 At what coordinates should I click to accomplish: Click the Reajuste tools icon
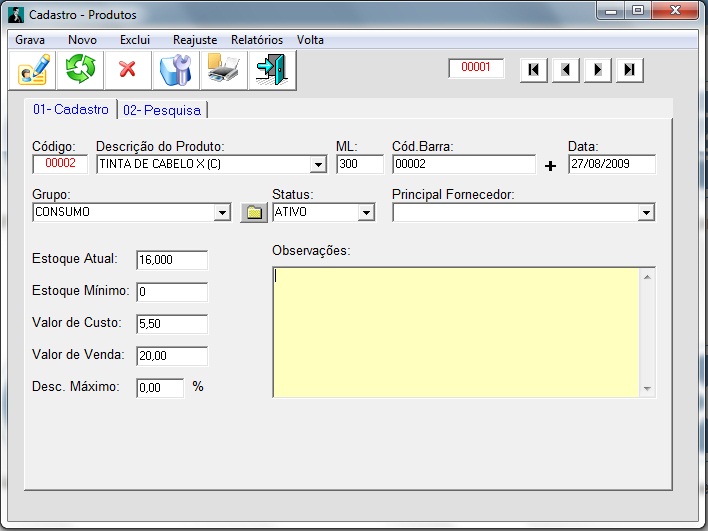point(175,69)
